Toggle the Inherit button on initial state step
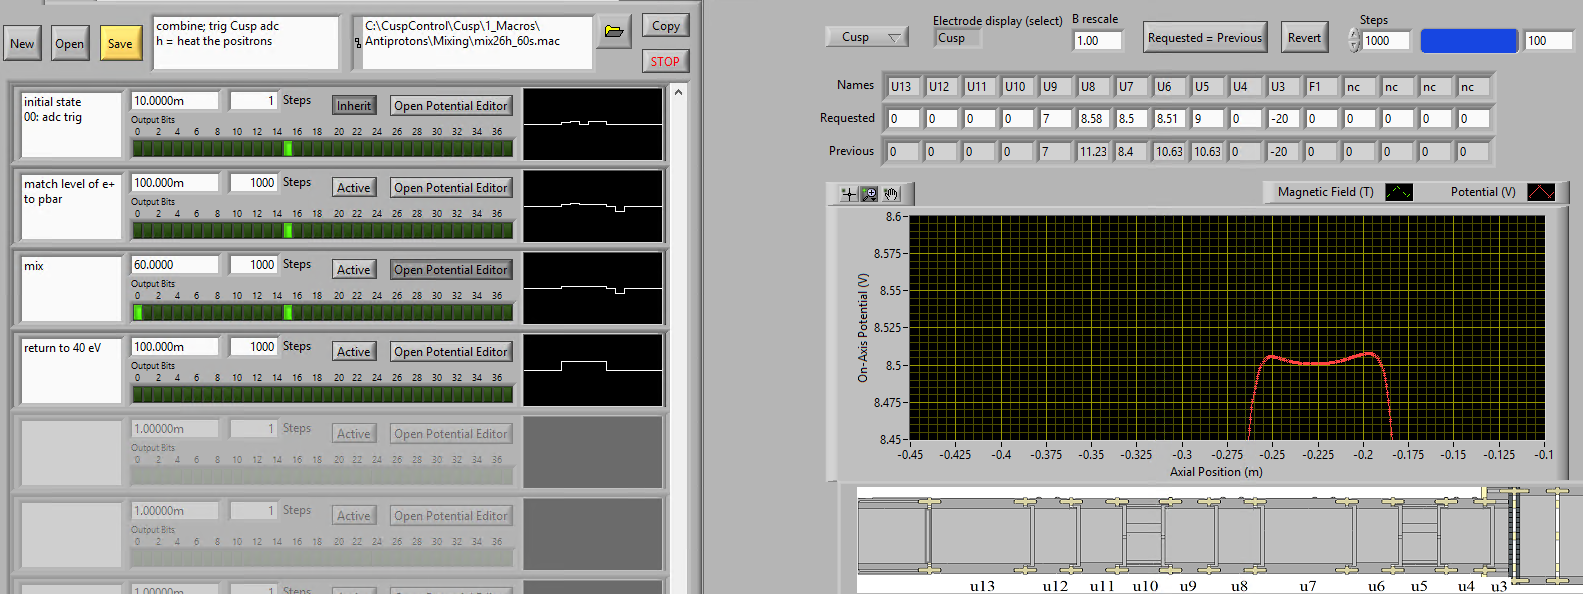The height and width of the screenshot is (594, 1583). (354, 106)
